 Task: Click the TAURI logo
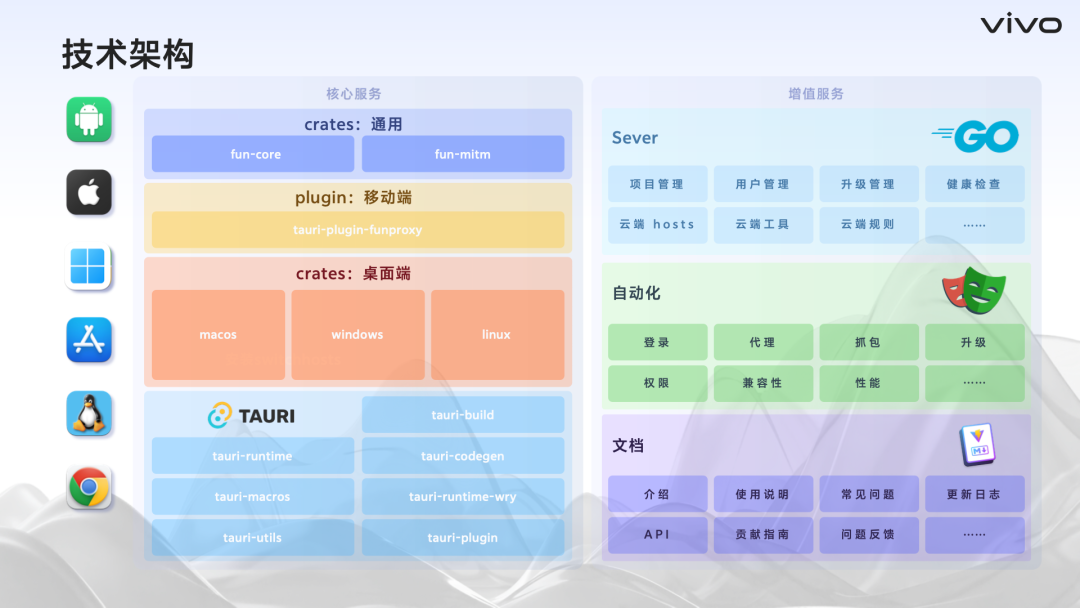pos(251,414)
